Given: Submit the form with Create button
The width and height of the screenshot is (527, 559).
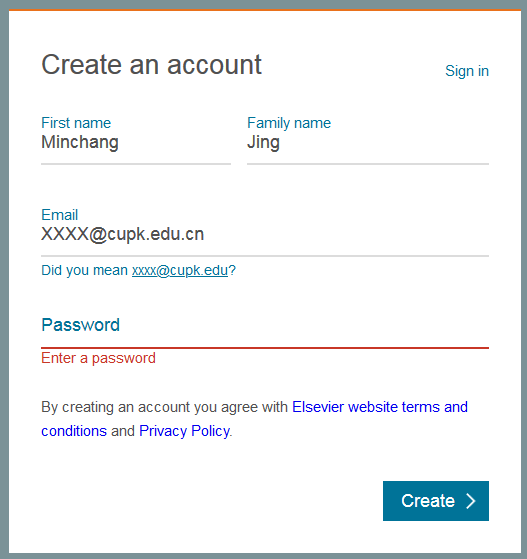Looking at the screenshot, I should coord(436,501).
